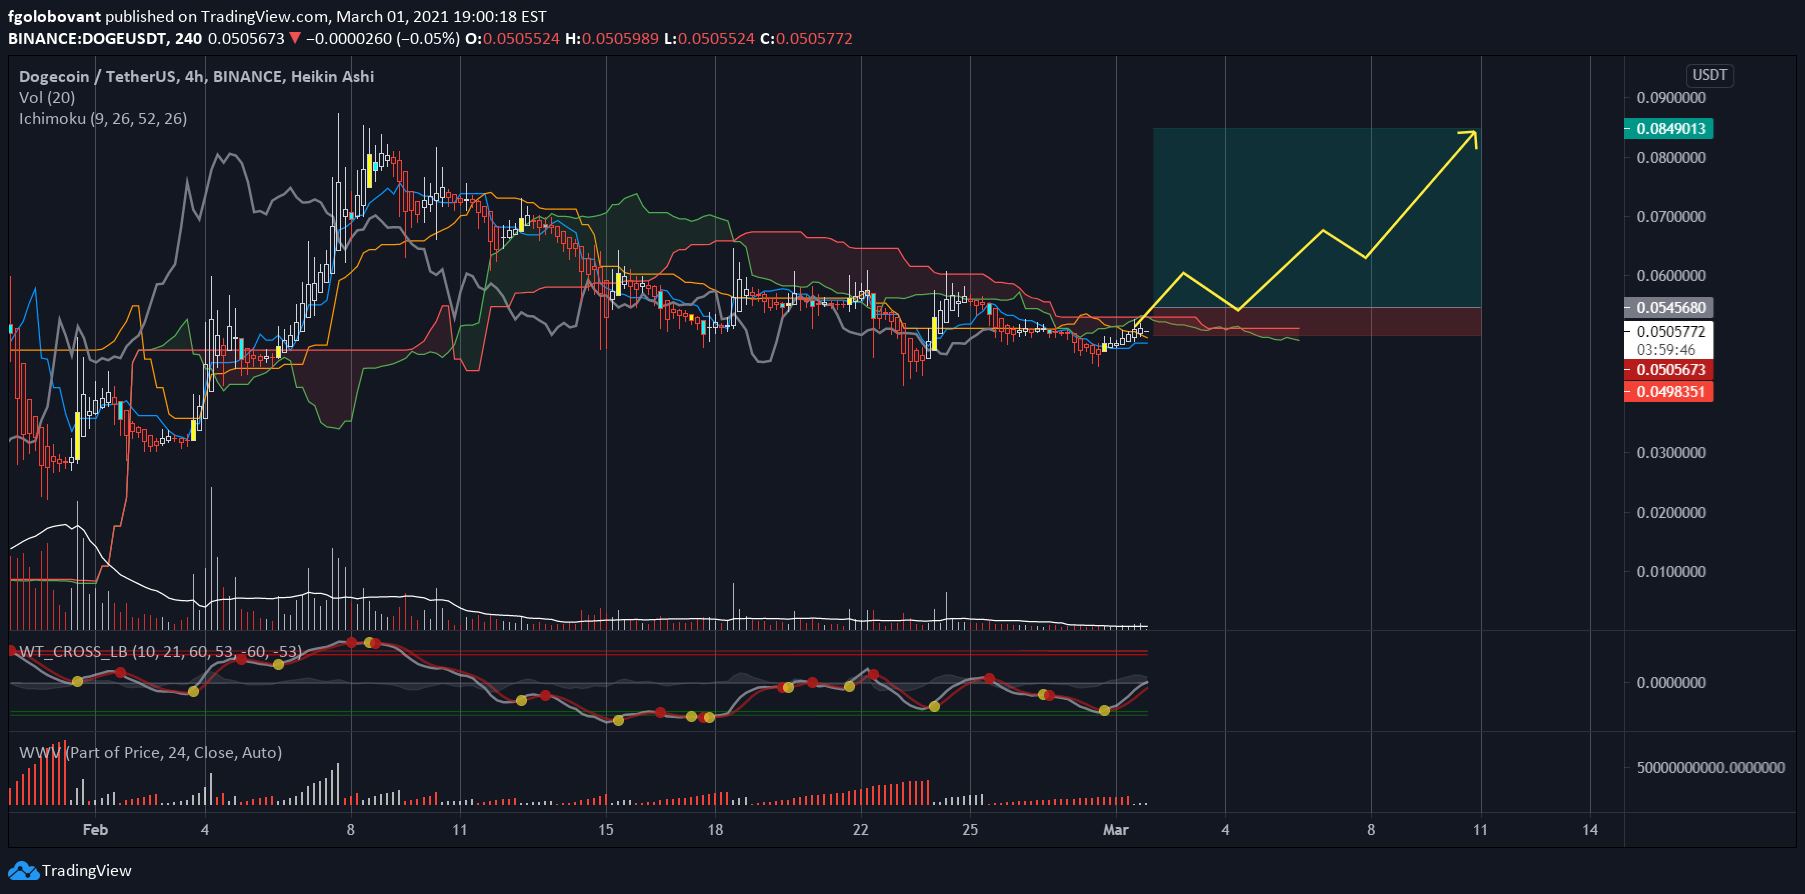Click the 0.0300000 price axis label
The image size is (1805, 894).
(1671, 453)
